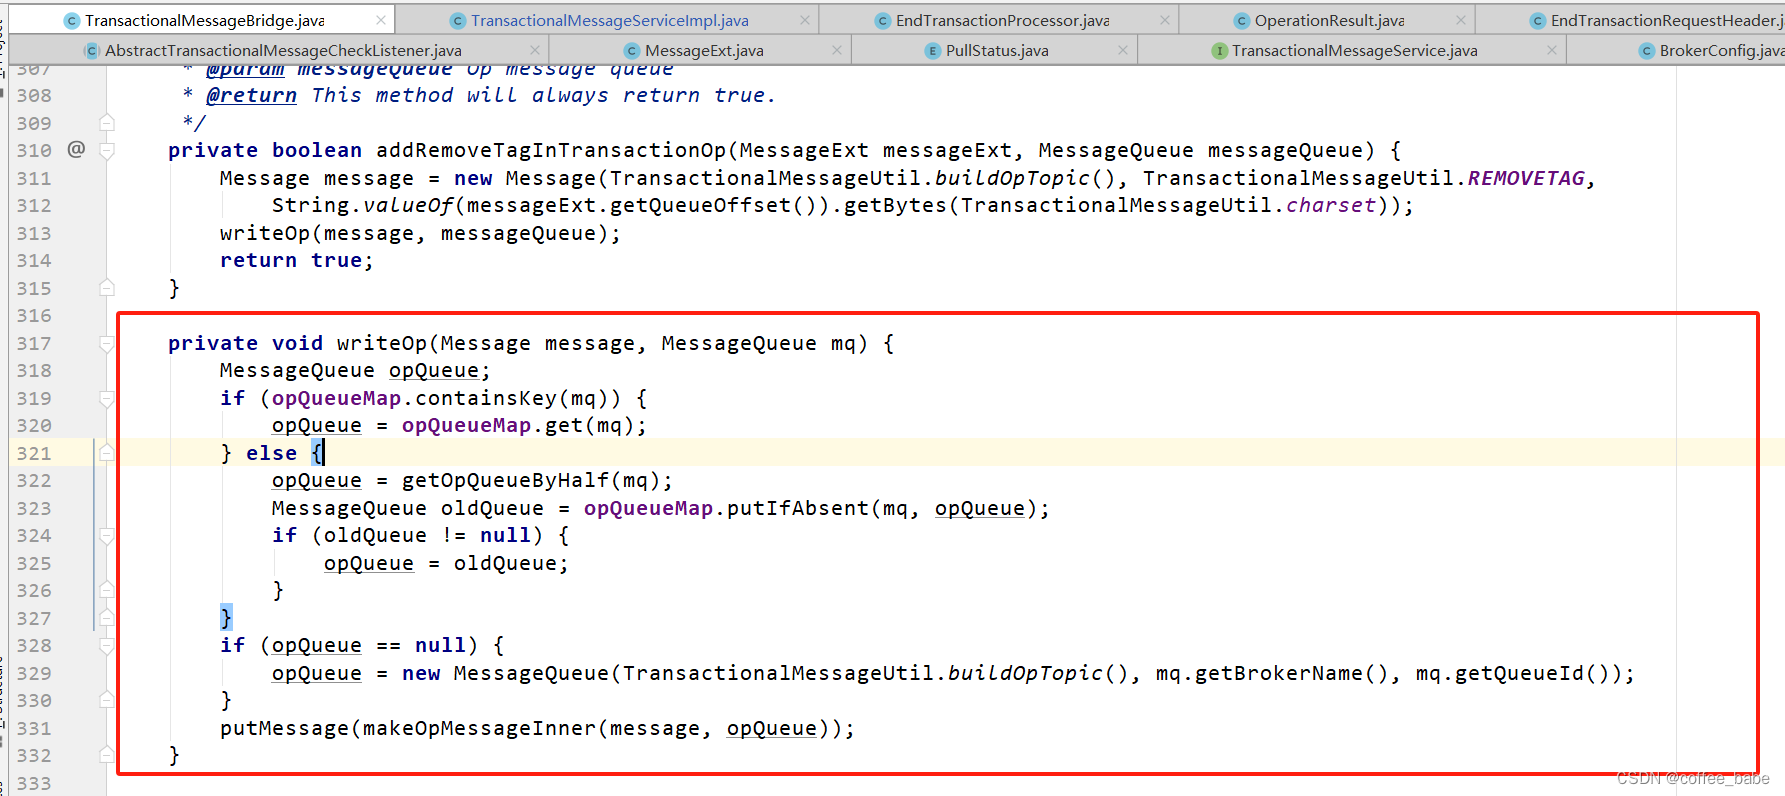
Task: Close TransactionalMessageService.java tab
Action: pyautogui.click(x=1551, y=50)
